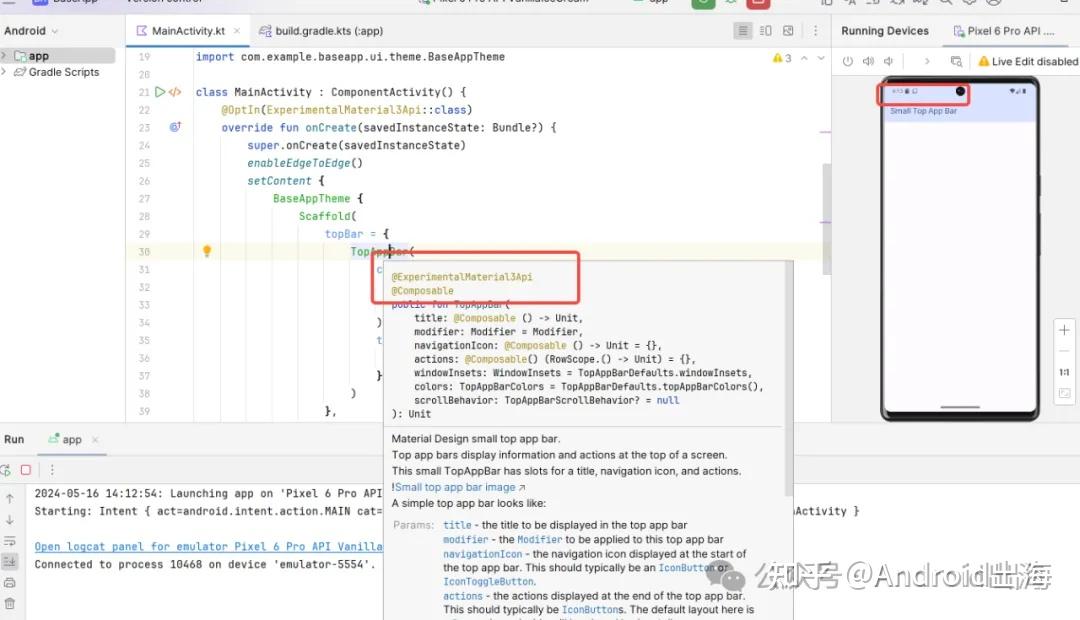Click the rerun app icon in Run panel
1080x620 pixels.
tap(6, 470)
